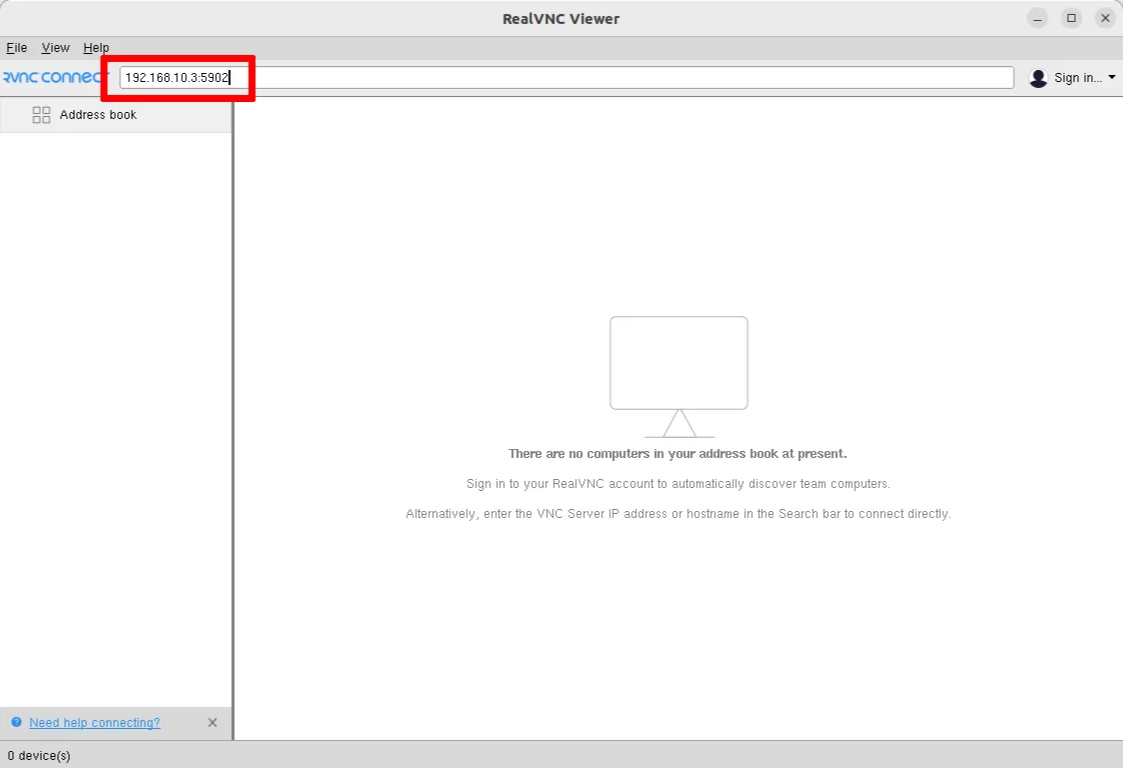
Task: Expand the Sign in dropdown arrow
Action: click(x=1112, y=78)
